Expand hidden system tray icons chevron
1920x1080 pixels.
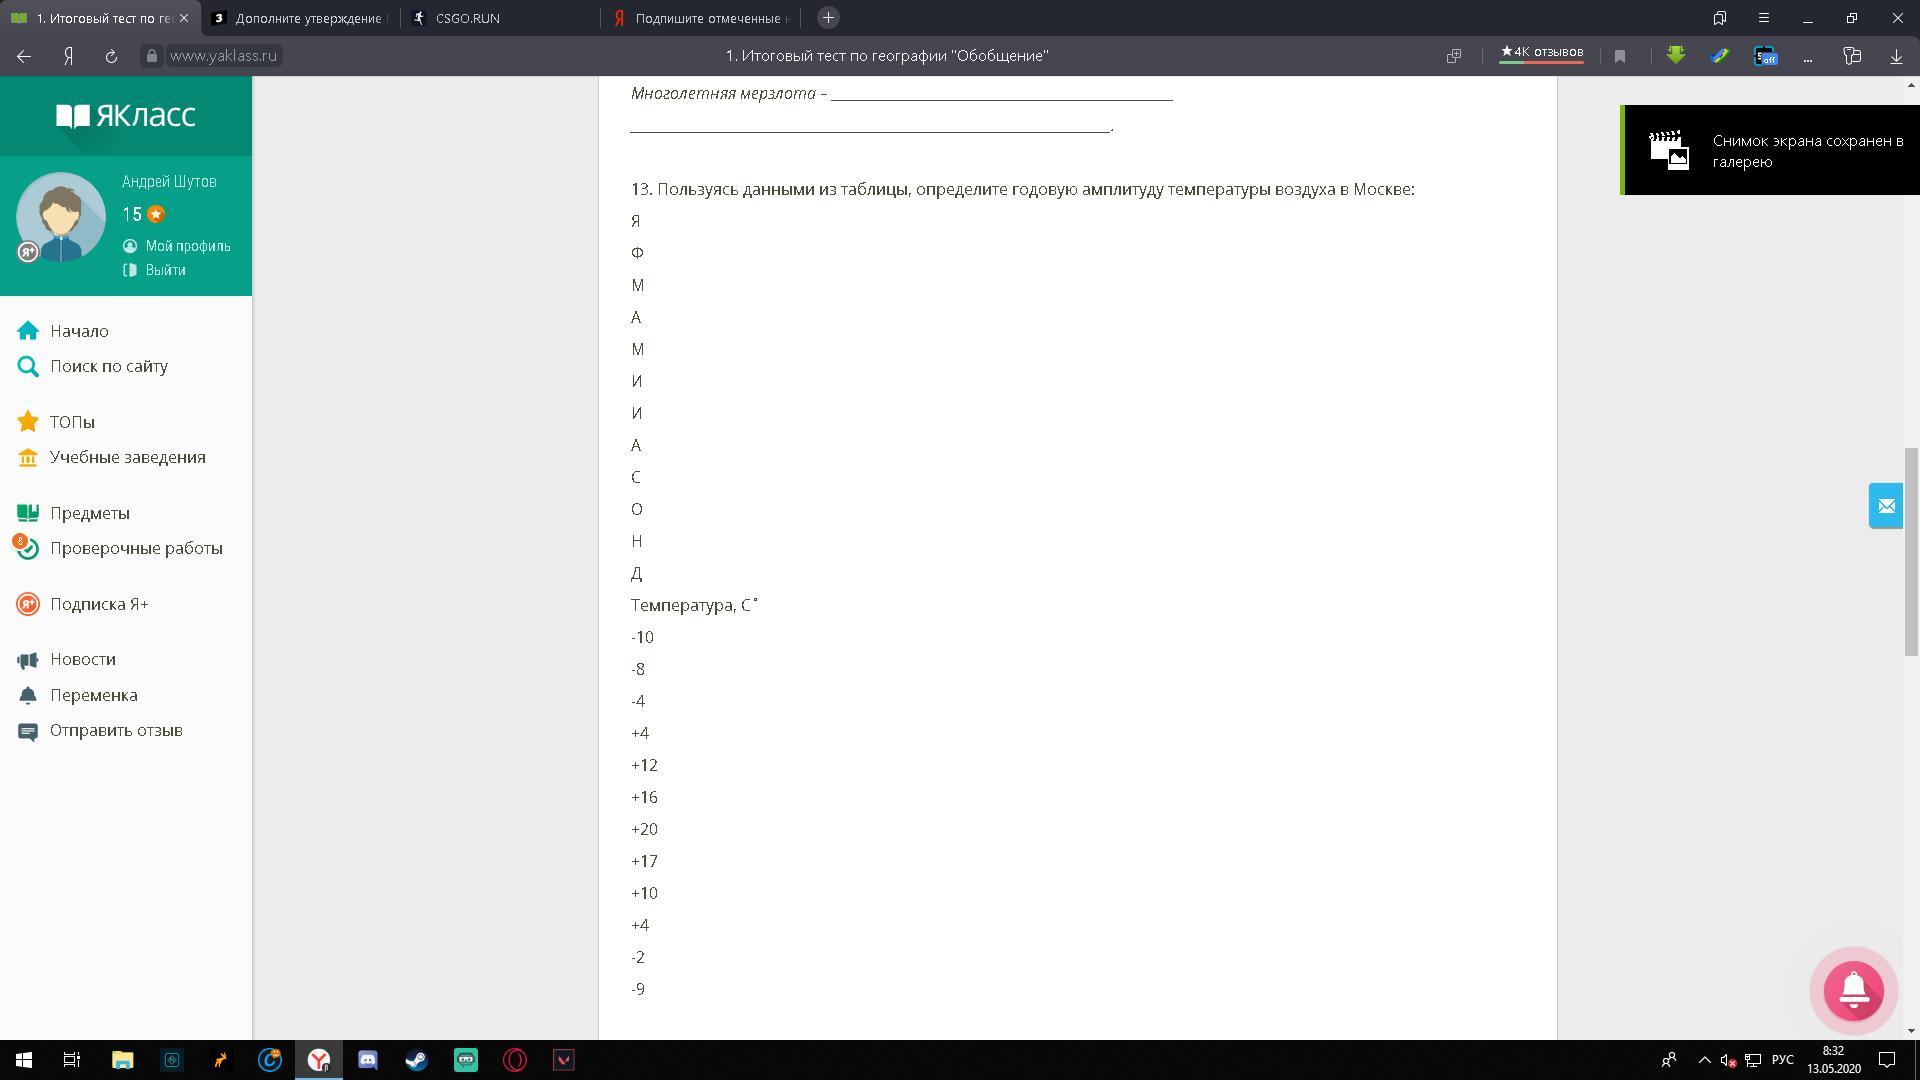pos(1704,1060)
